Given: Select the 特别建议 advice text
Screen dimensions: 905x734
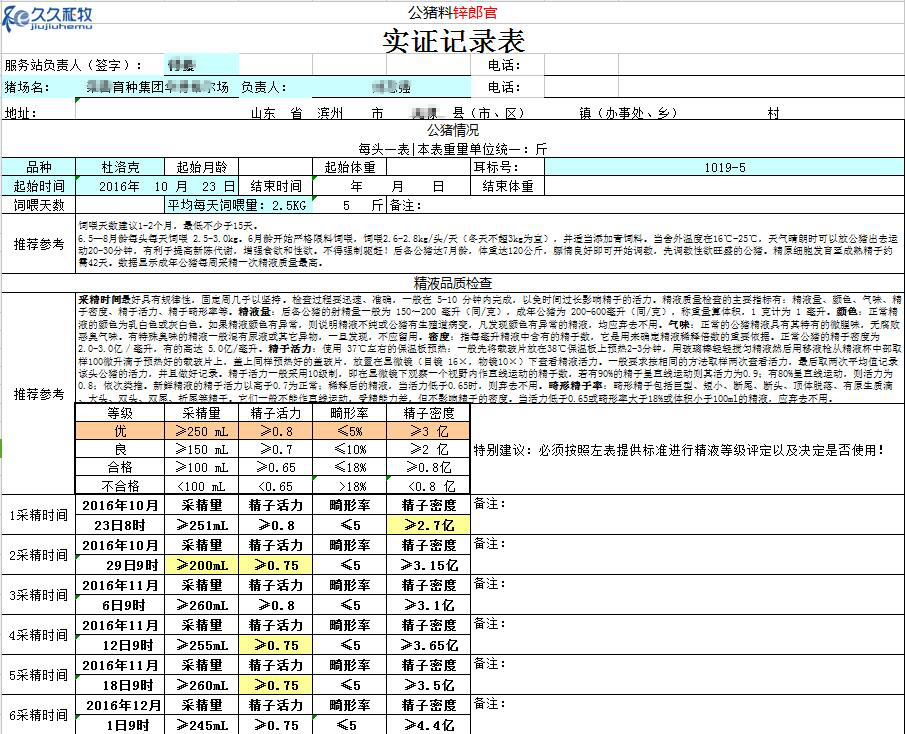Looking at the screenshot, I should click(679, 450).
